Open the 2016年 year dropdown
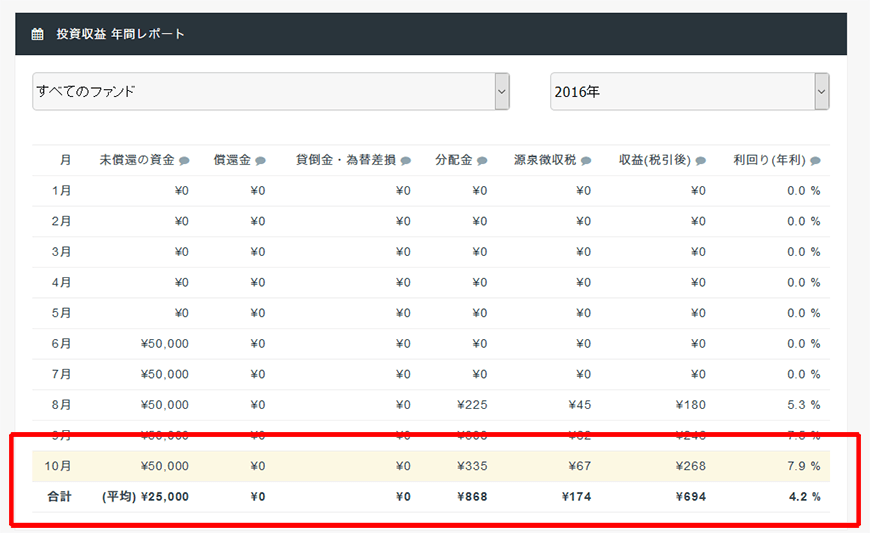The image size is (870, 533). [x=690, y=91]
